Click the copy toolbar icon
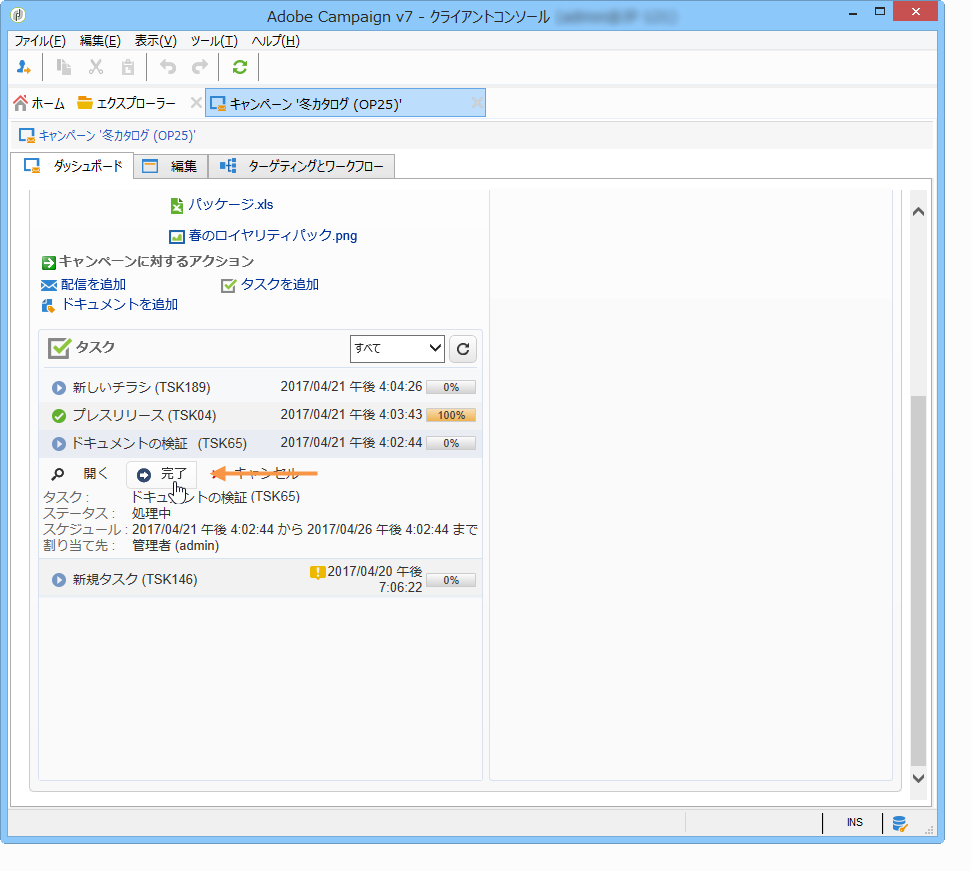Screen dimensions: 971x871 64,67
